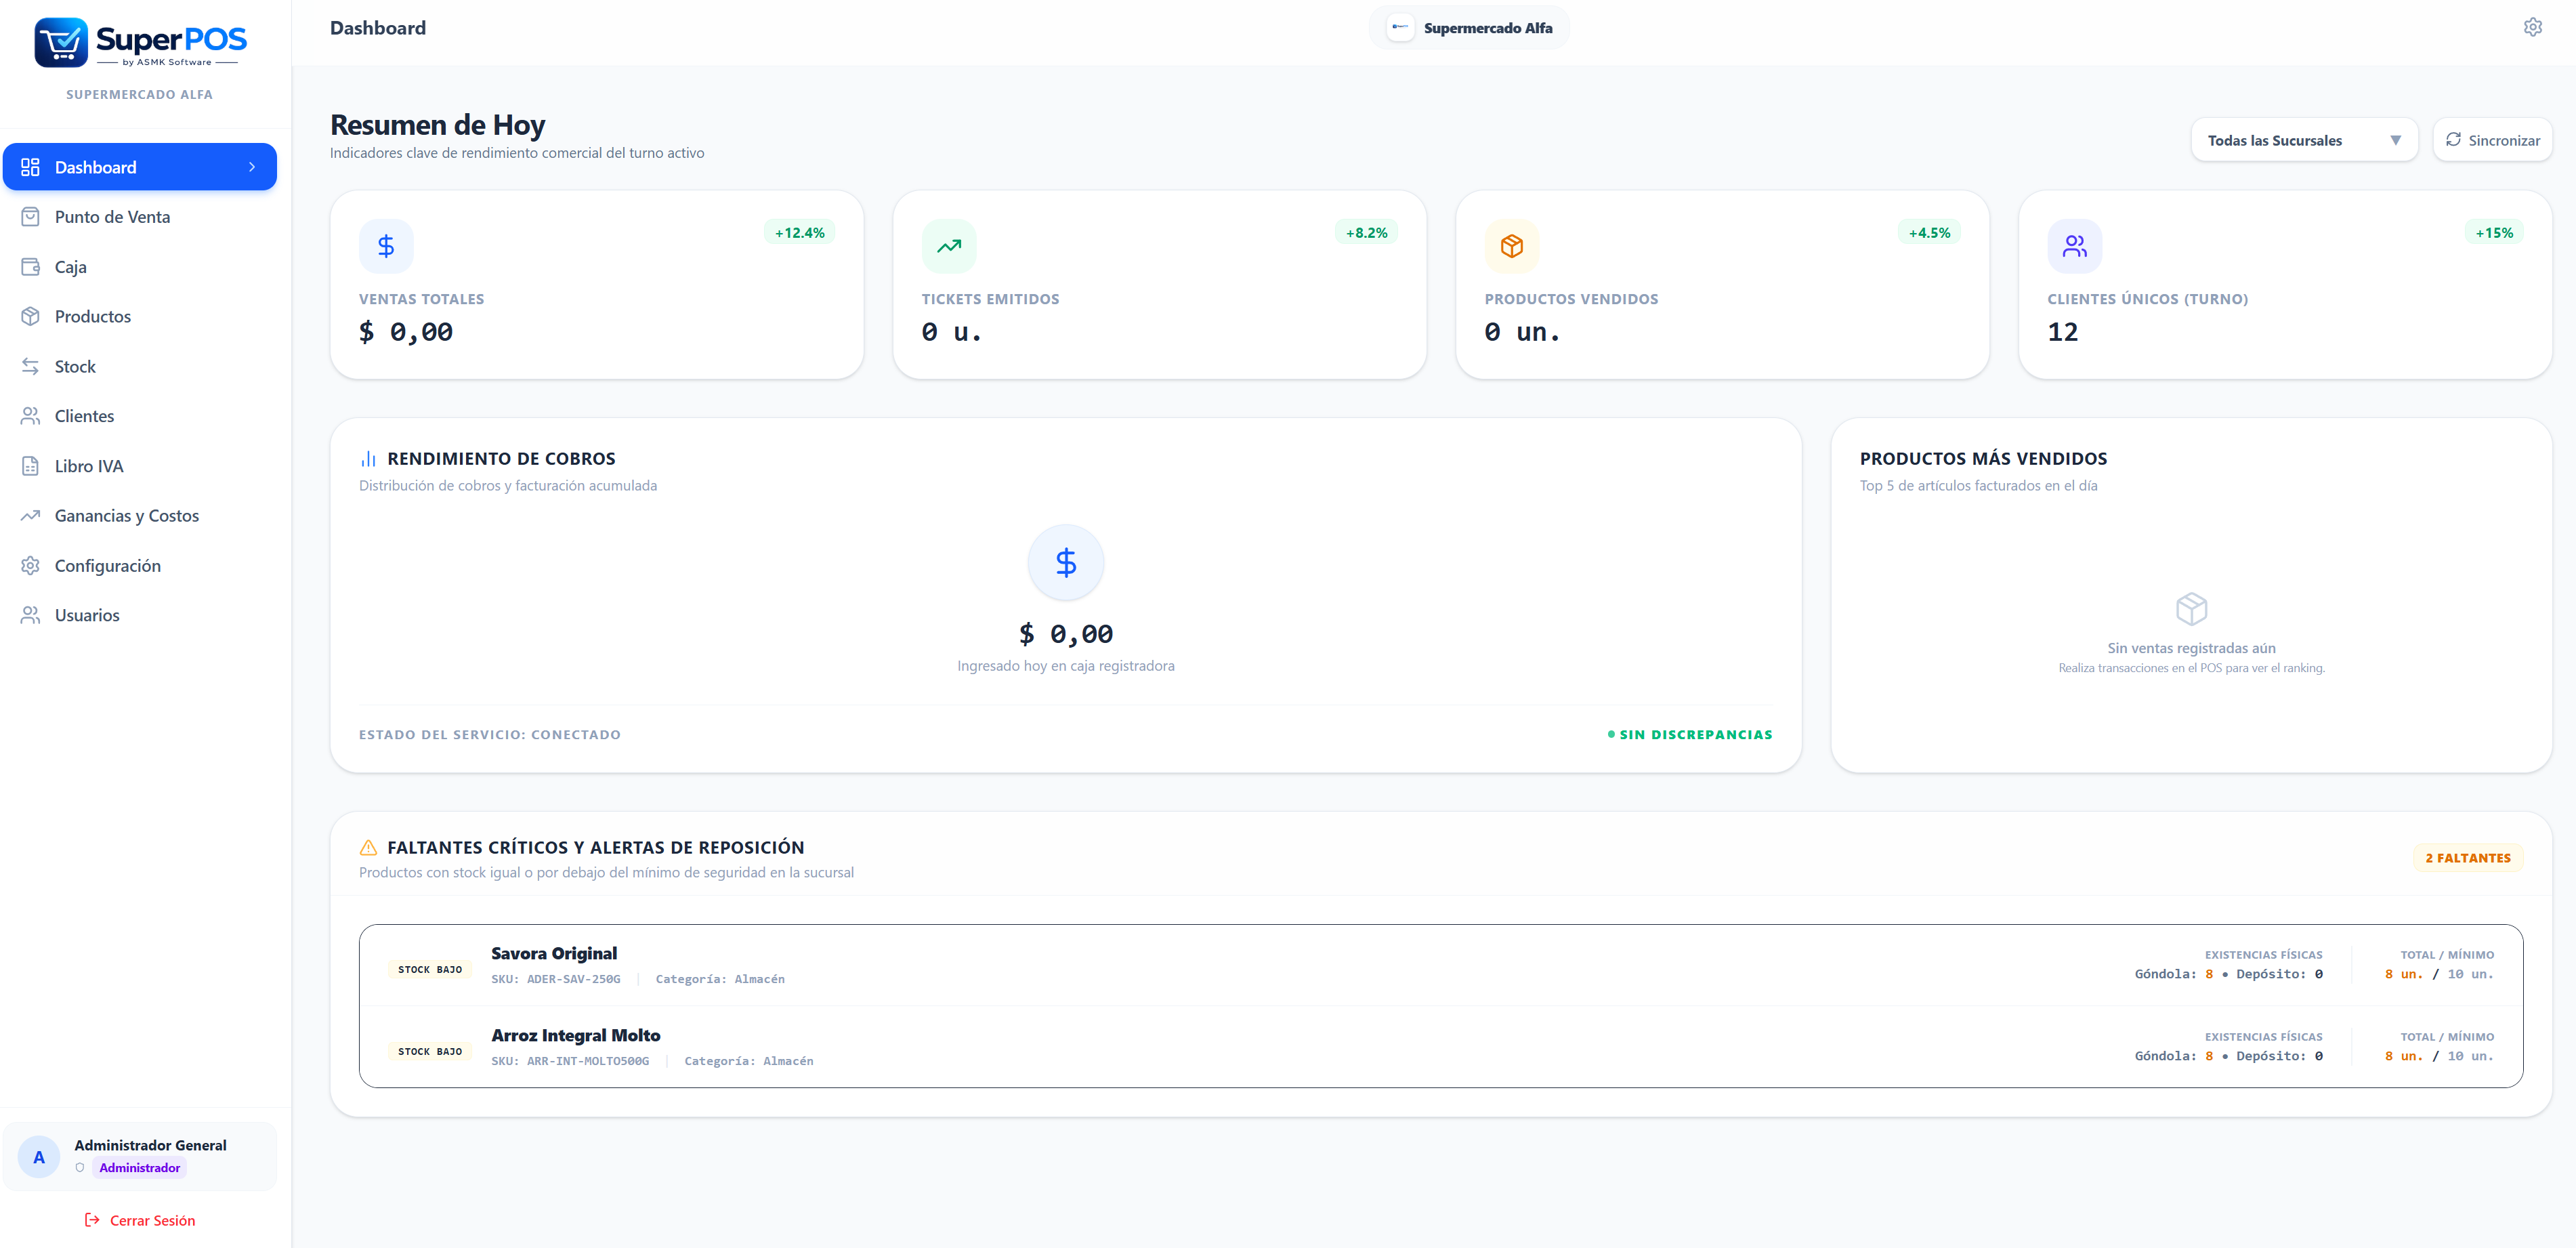Open the Clientes section
This screenshot has height=1248, width=2576.
(x=140, y=416)
